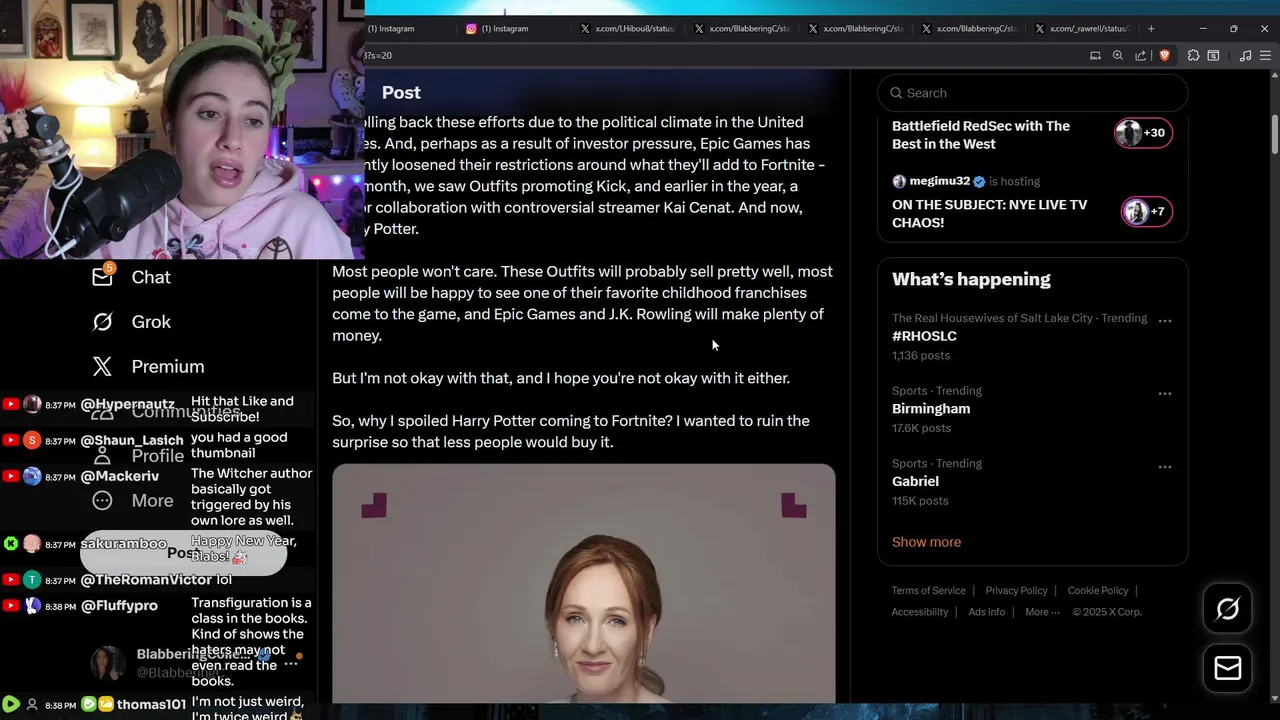Click the share page icon in address bar
The height and width of the screenshot is (720, 1280).
1141,56
